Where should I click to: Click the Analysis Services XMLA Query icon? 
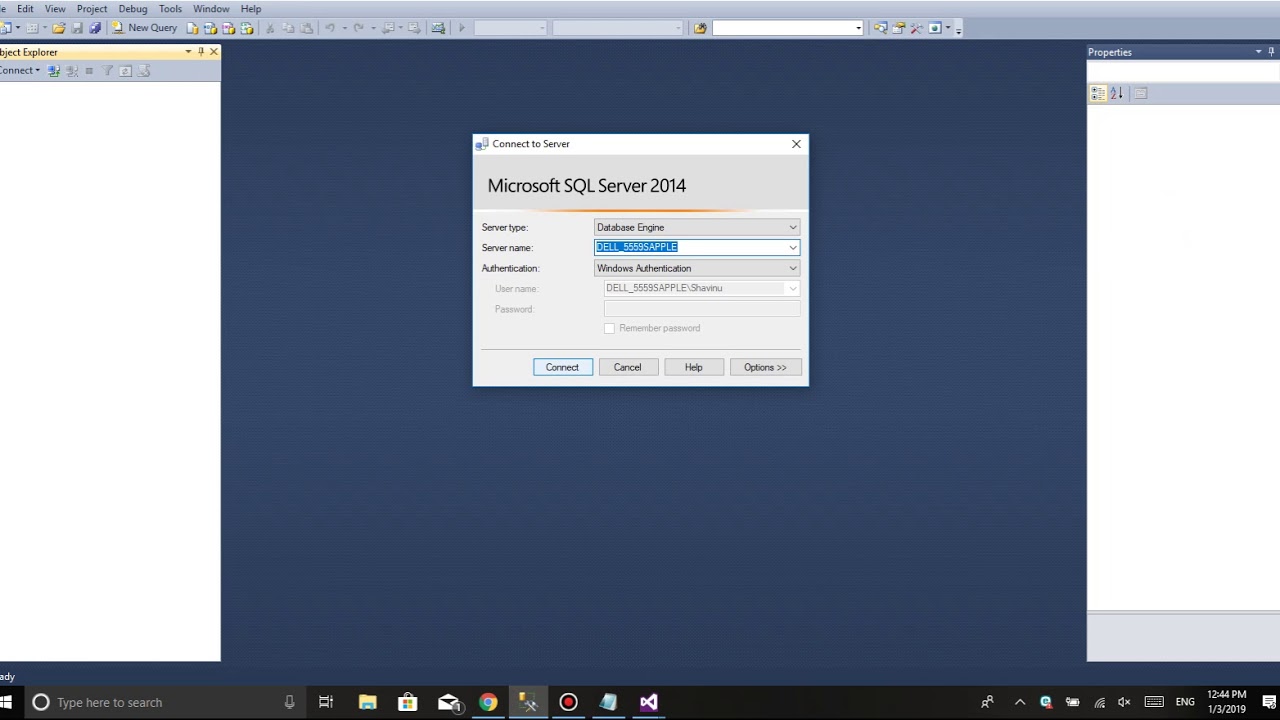(x=247, y=28)
